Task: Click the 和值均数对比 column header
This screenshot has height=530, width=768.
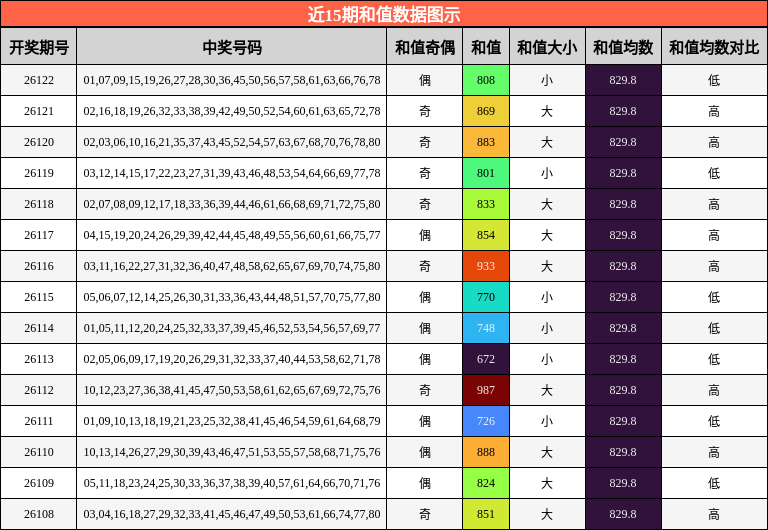Action: coord(714,47)
